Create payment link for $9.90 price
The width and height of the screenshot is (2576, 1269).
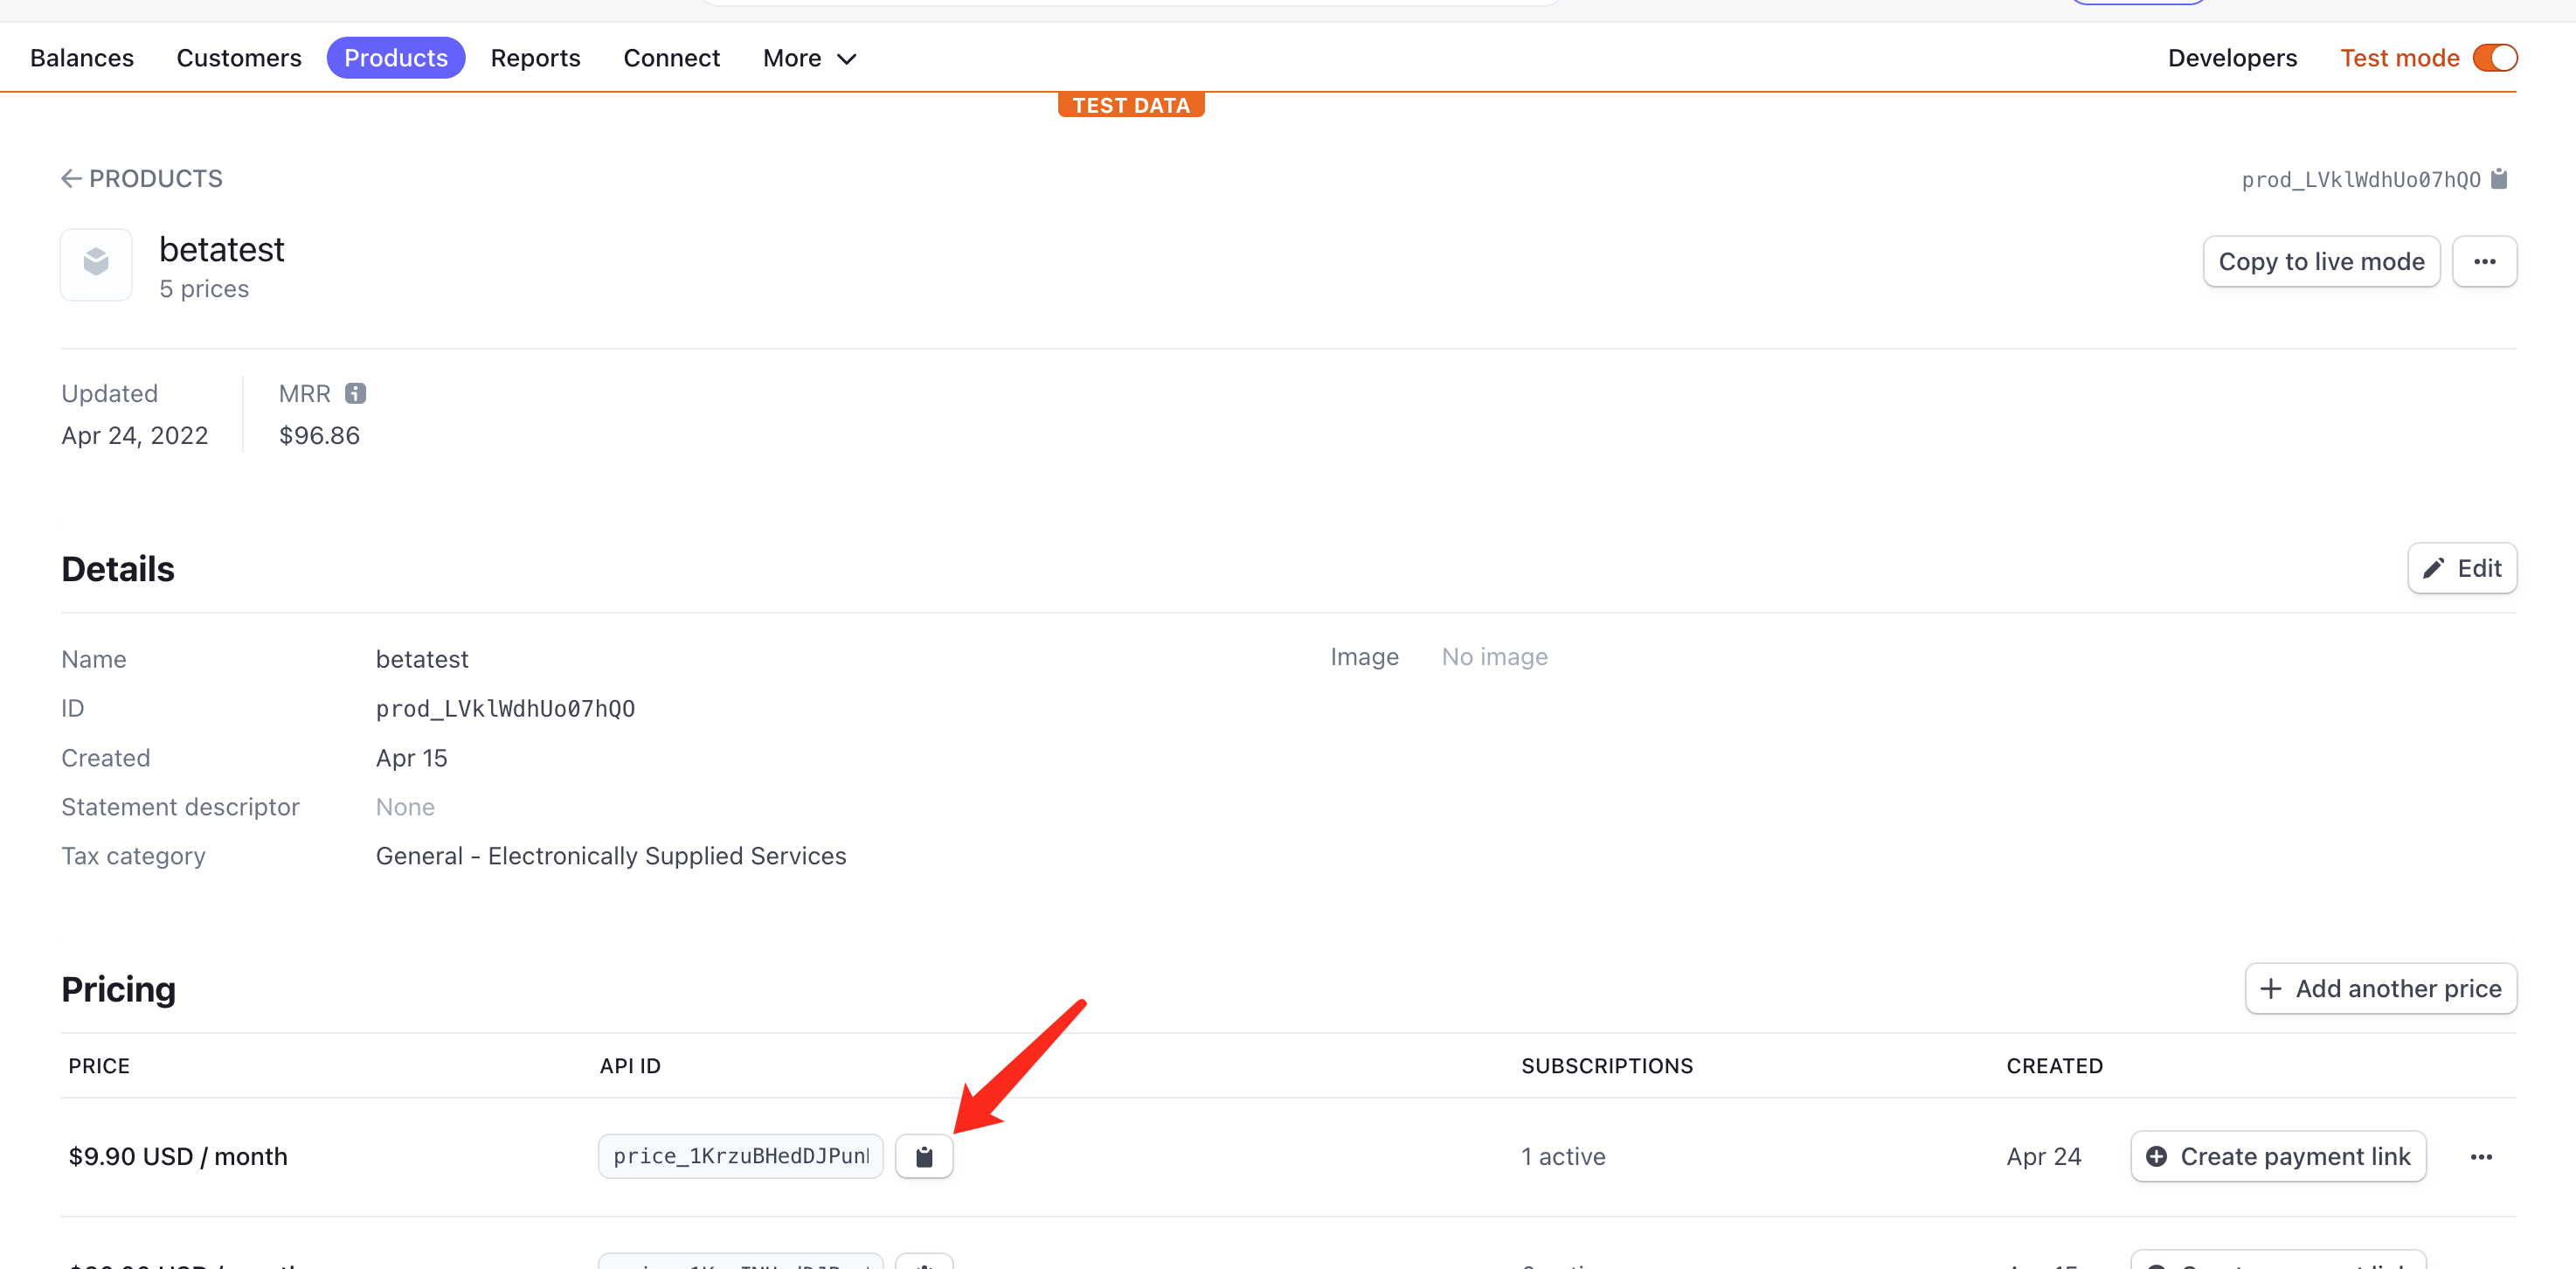coord(2278,1156)
